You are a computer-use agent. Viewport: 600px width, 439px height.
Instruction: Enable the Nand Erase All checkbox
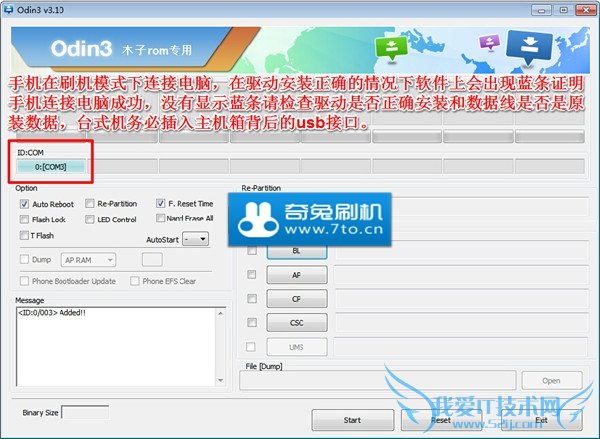[x=160, y=218]
